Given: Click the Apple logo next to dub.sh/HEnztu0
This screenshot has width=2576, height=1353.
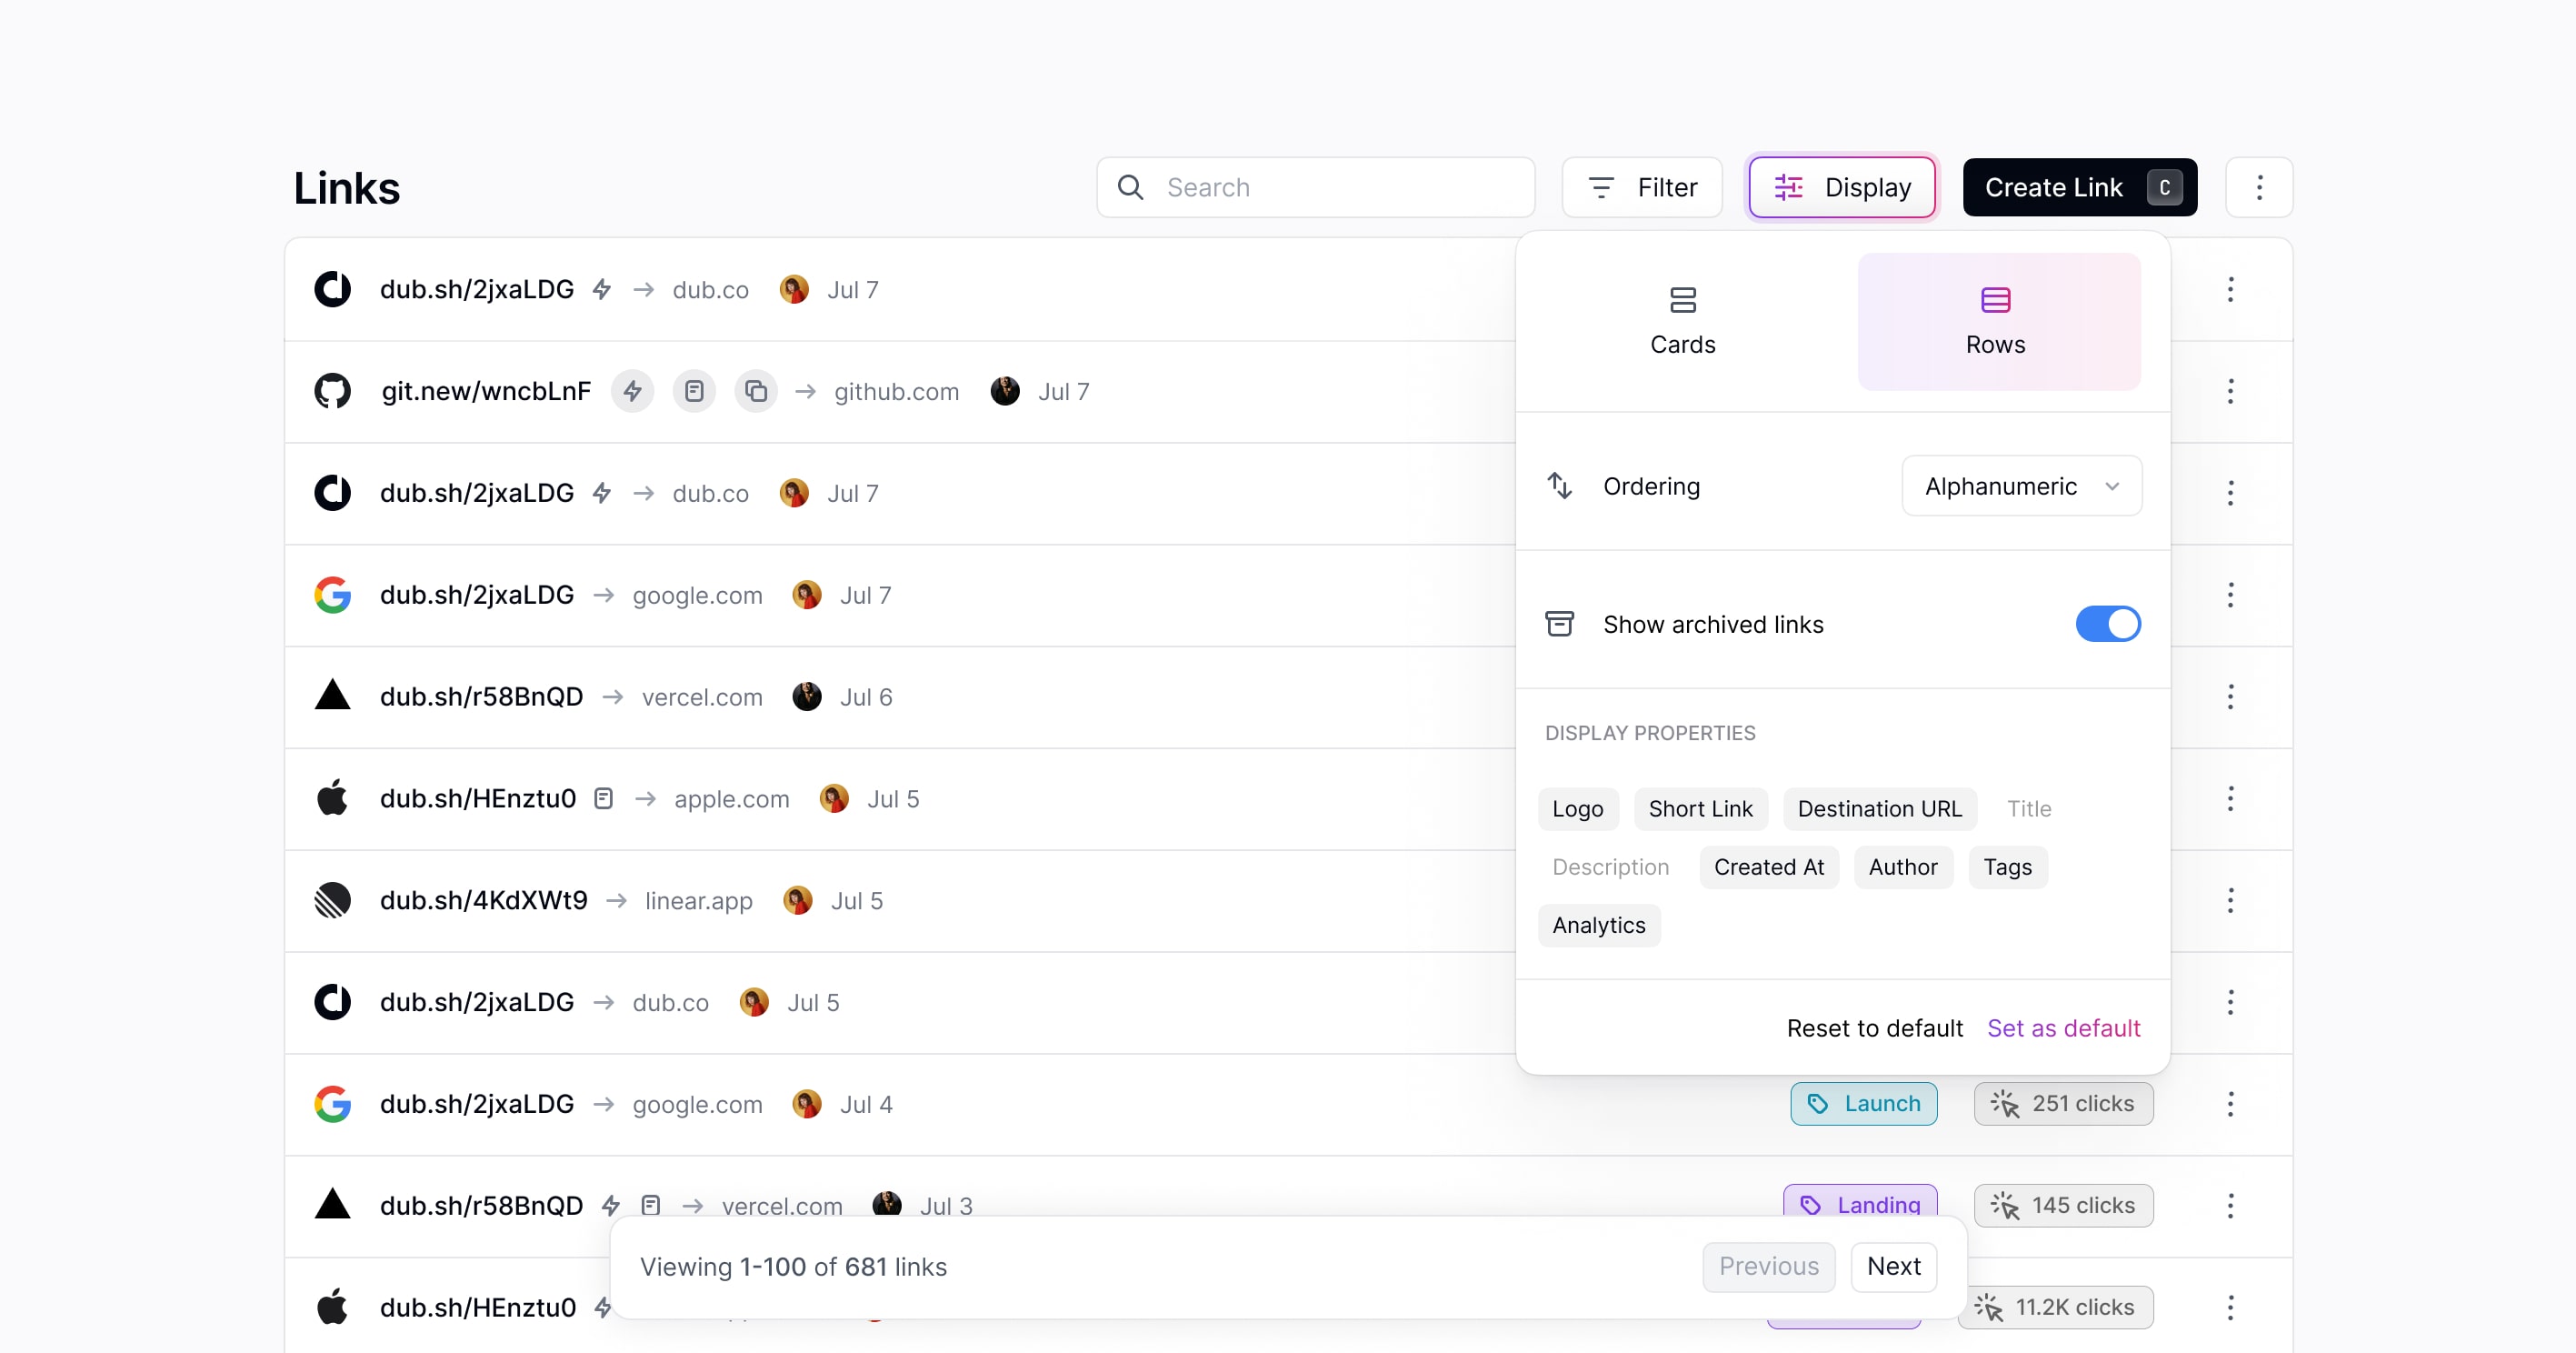Looking at the screenshot, I should coord(332,798).
